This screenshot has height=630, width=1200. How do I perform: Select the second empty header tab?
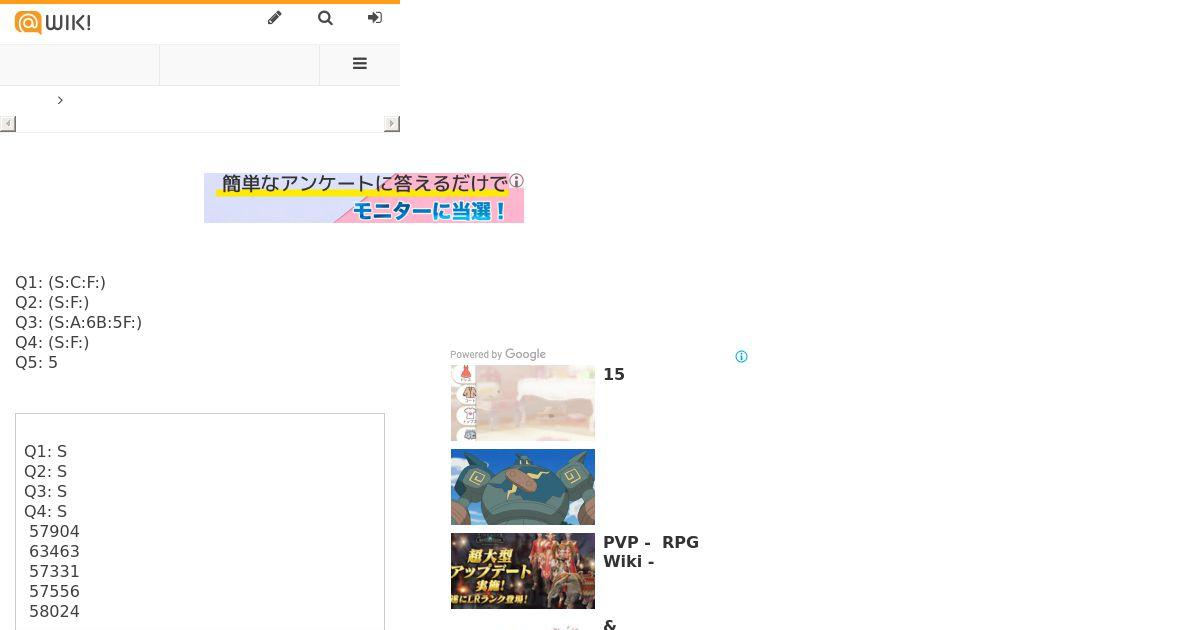coord(240,65)
